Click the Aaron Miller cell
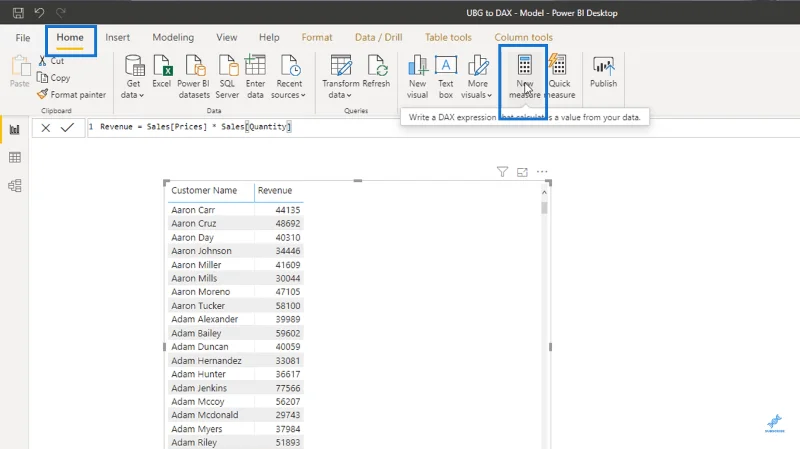Screen dimensions: 800x449 tap(196, 265)
